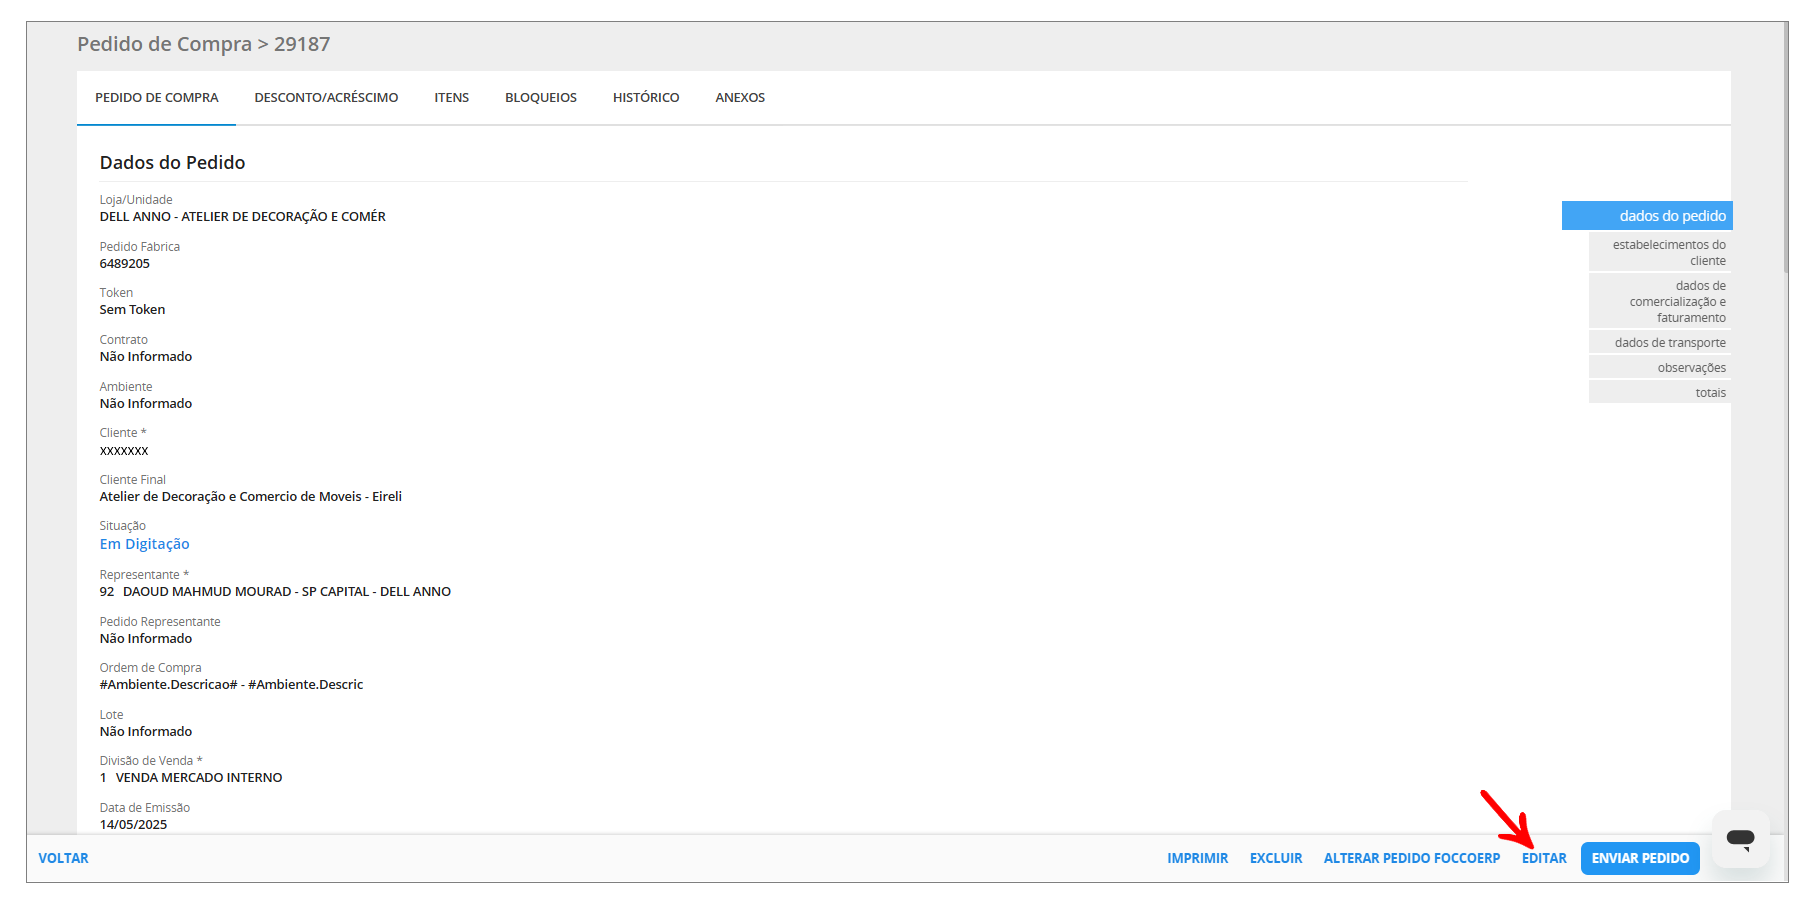The width and height of the screenshot is (1809, 904).
Task: Click the Dados do Pedido heading
Action: pyautogui.click(x=173, y=163)
